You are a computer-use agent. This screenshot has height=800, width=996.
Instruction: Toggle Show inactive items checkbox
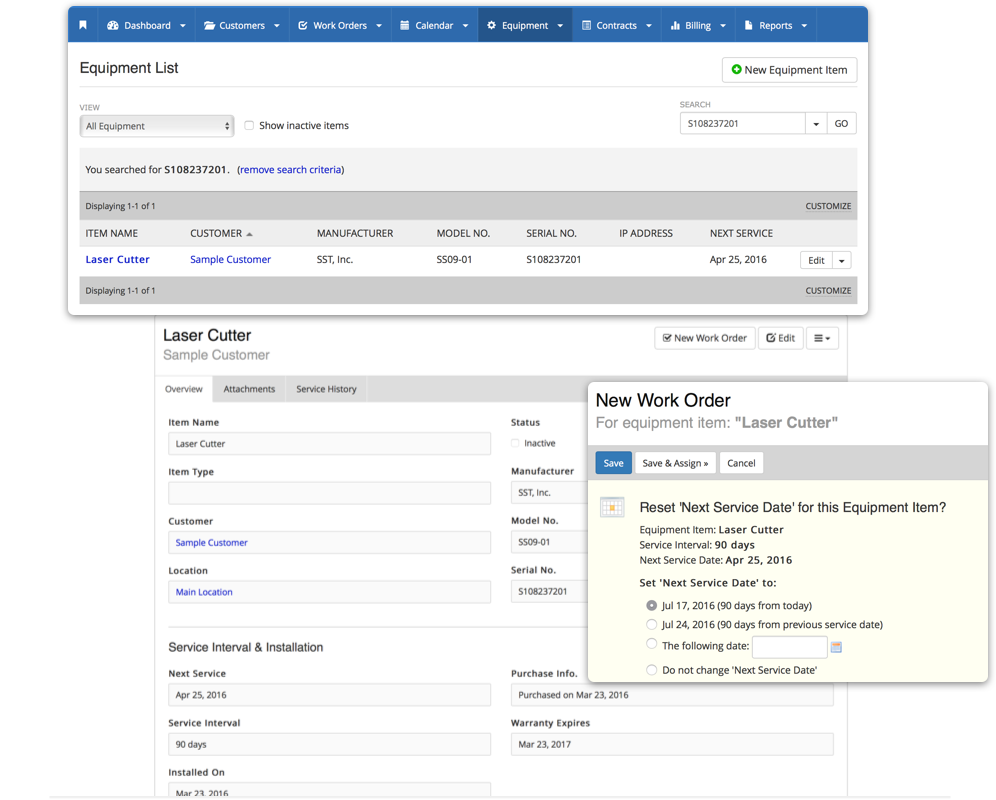pyautogui.click(x=249, y=125)
